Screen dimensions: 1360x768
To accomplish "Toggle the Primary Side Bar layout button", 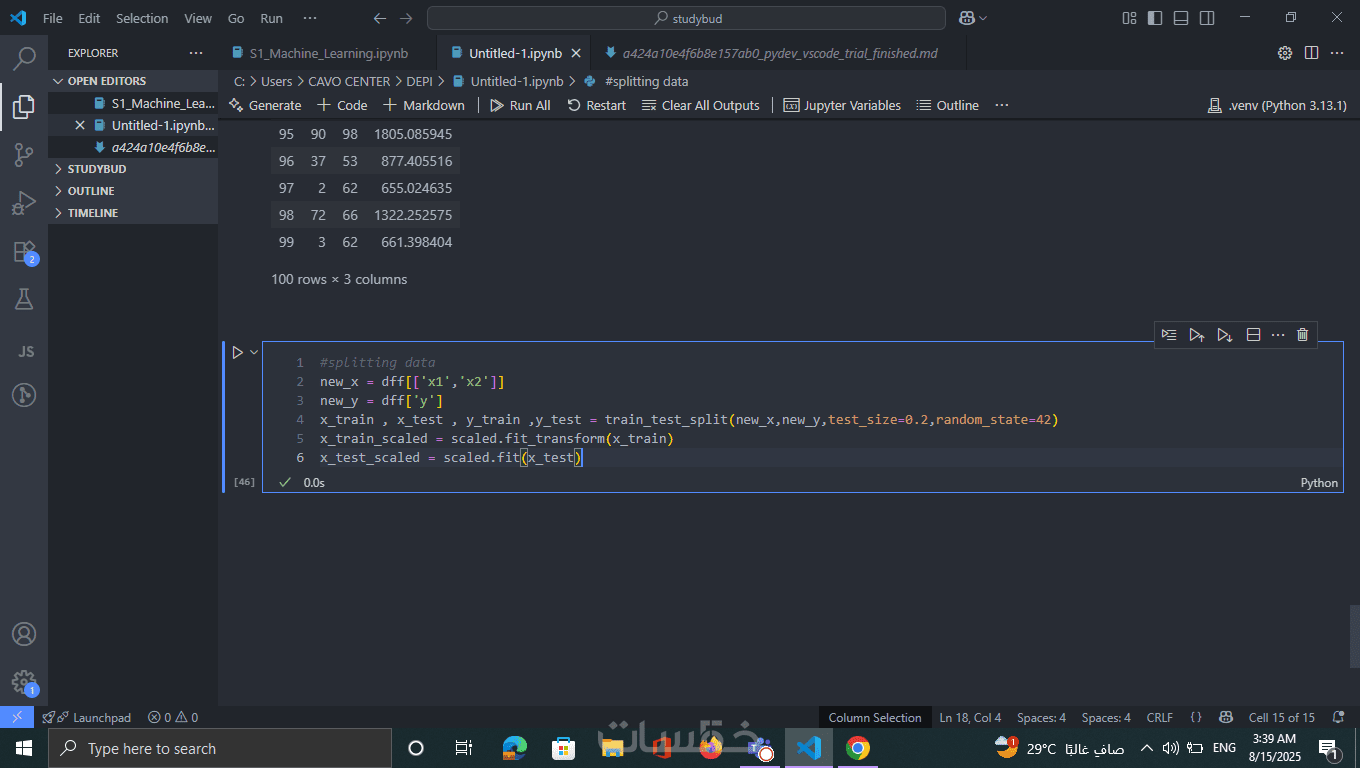I will point(1155,18).
